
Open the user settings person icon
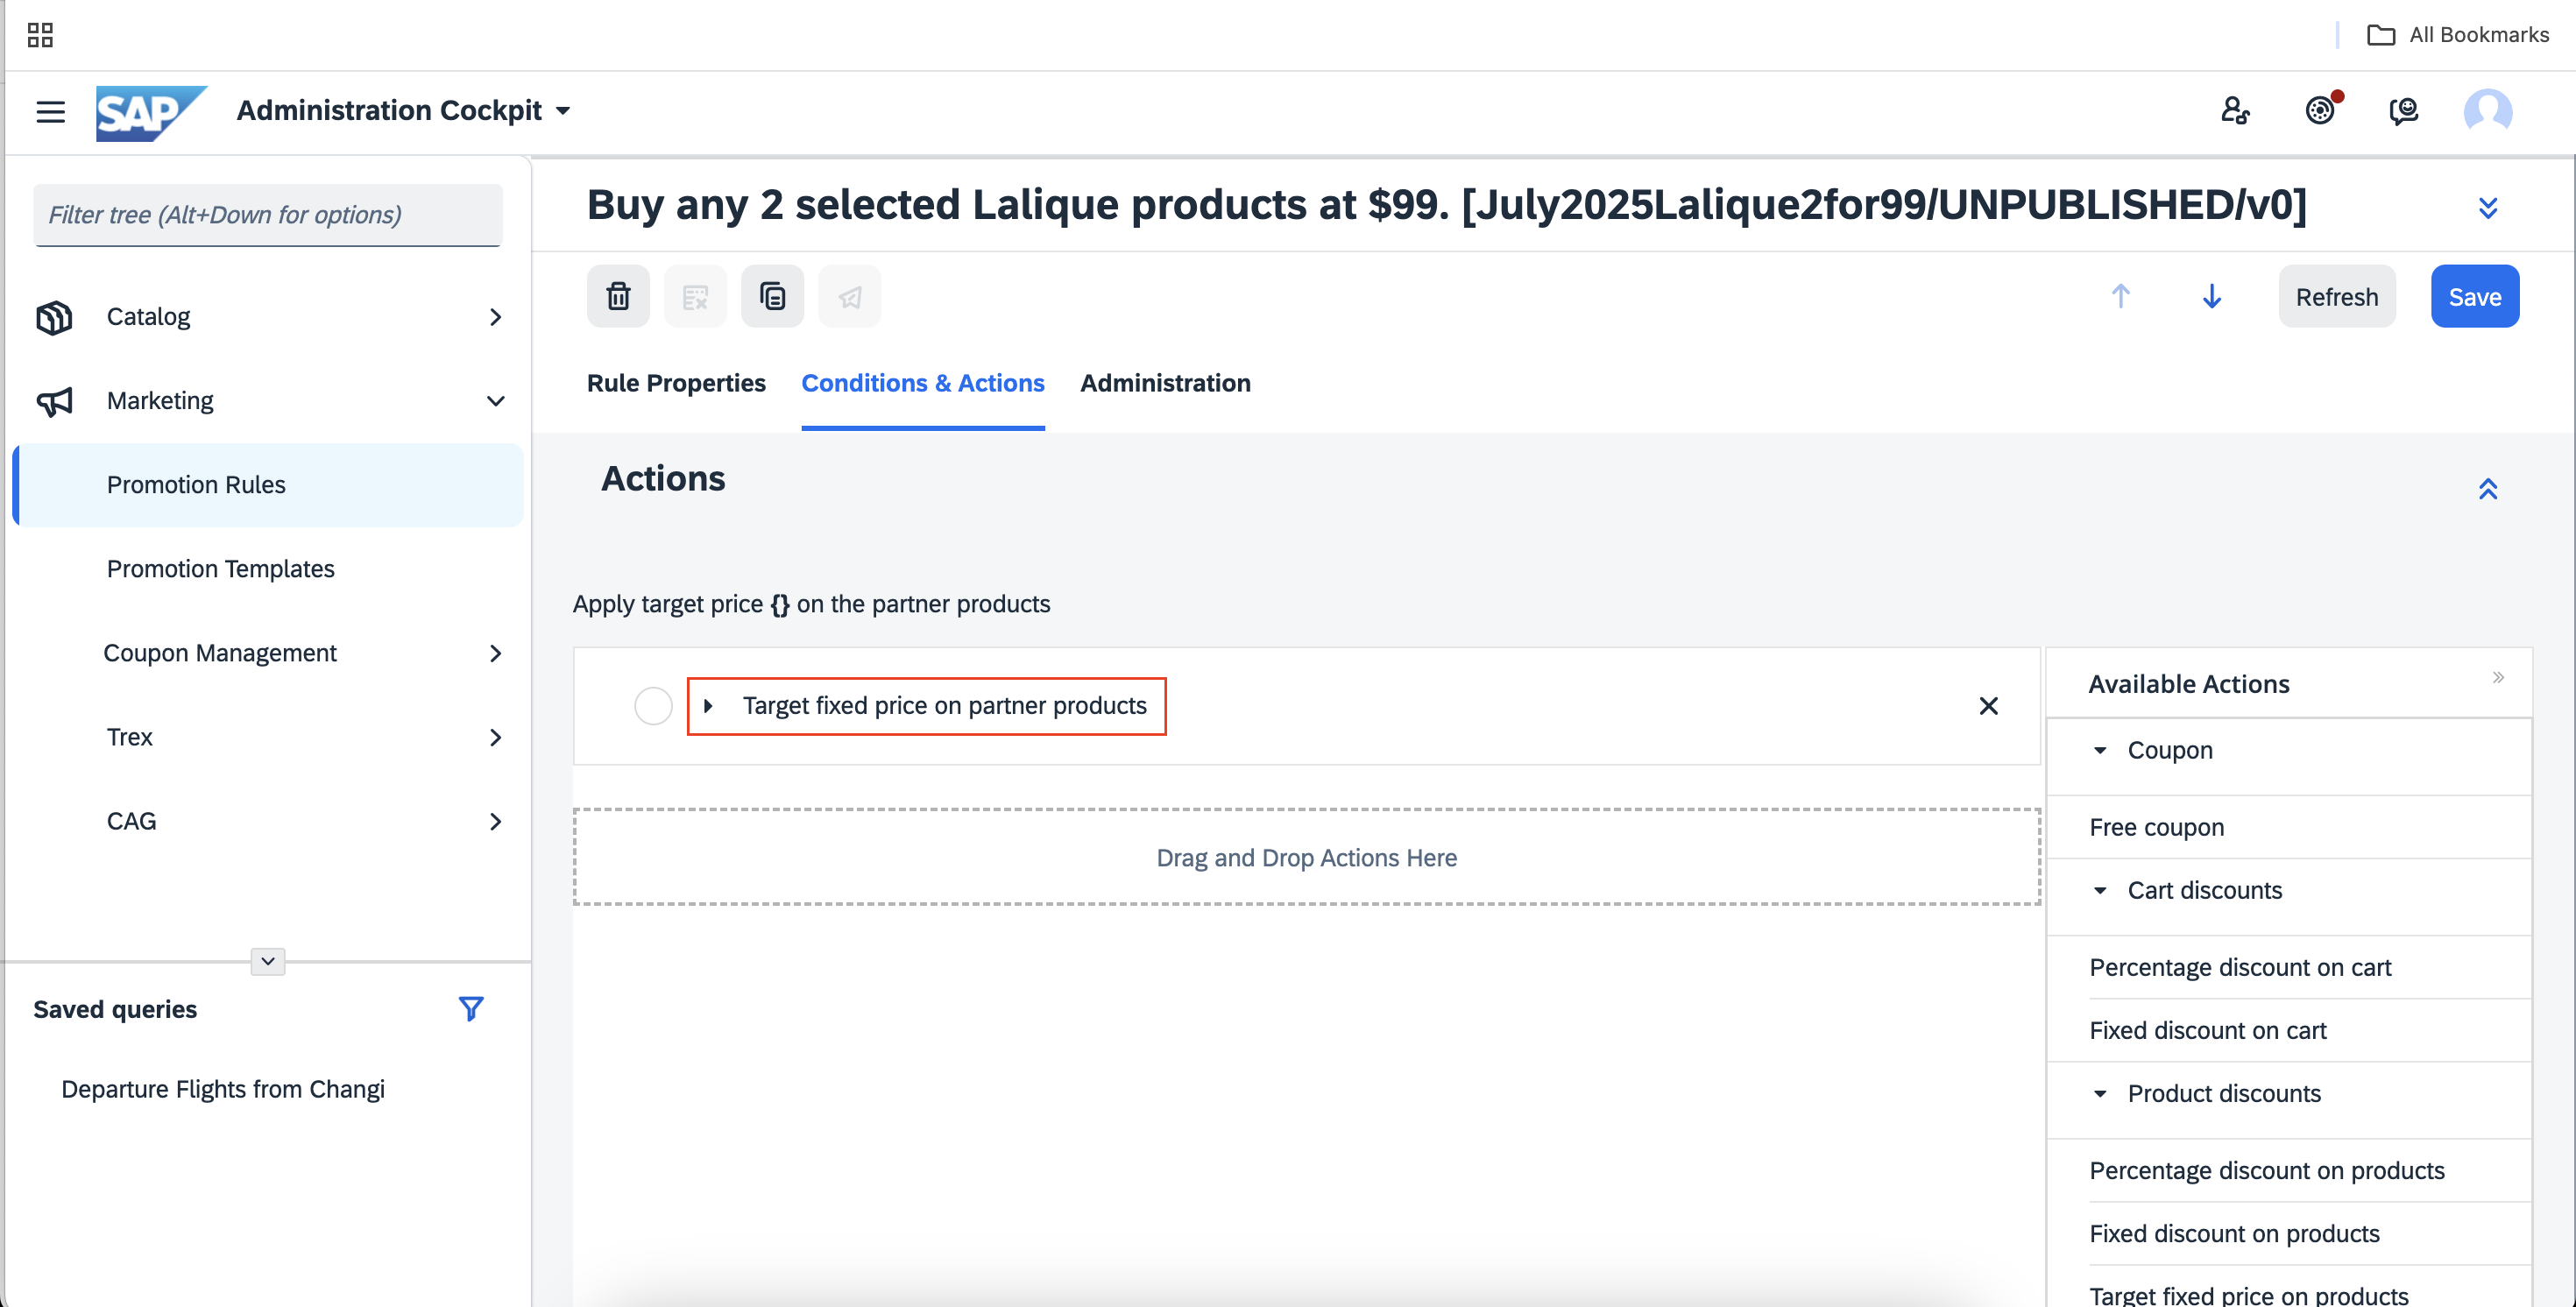point(2235,110)
